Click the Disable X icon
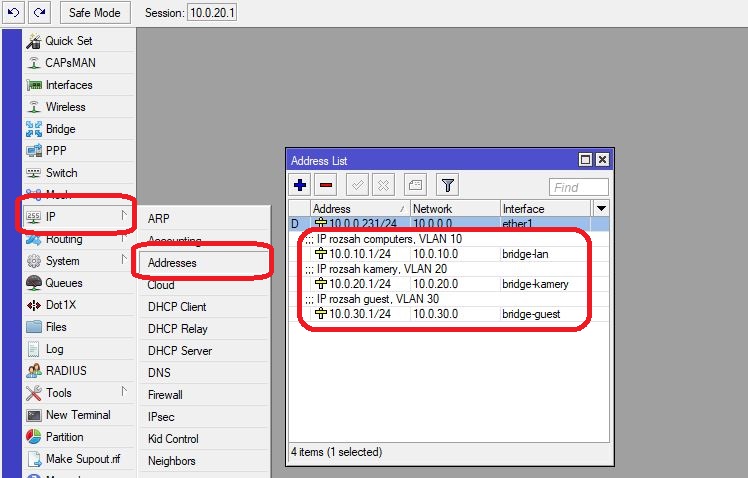Image resolution: width=748 pixels, height=478 pixels. (x=383, y=185)
